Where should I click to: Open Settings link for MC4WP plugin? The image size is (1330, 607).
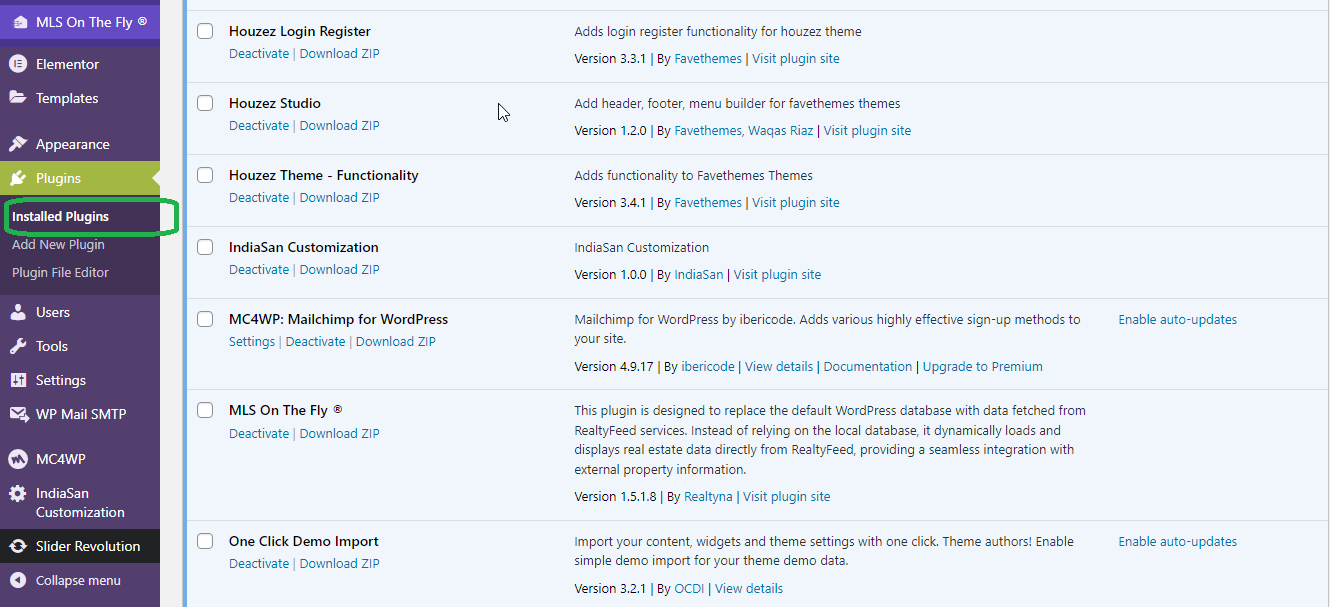[252, 342]
